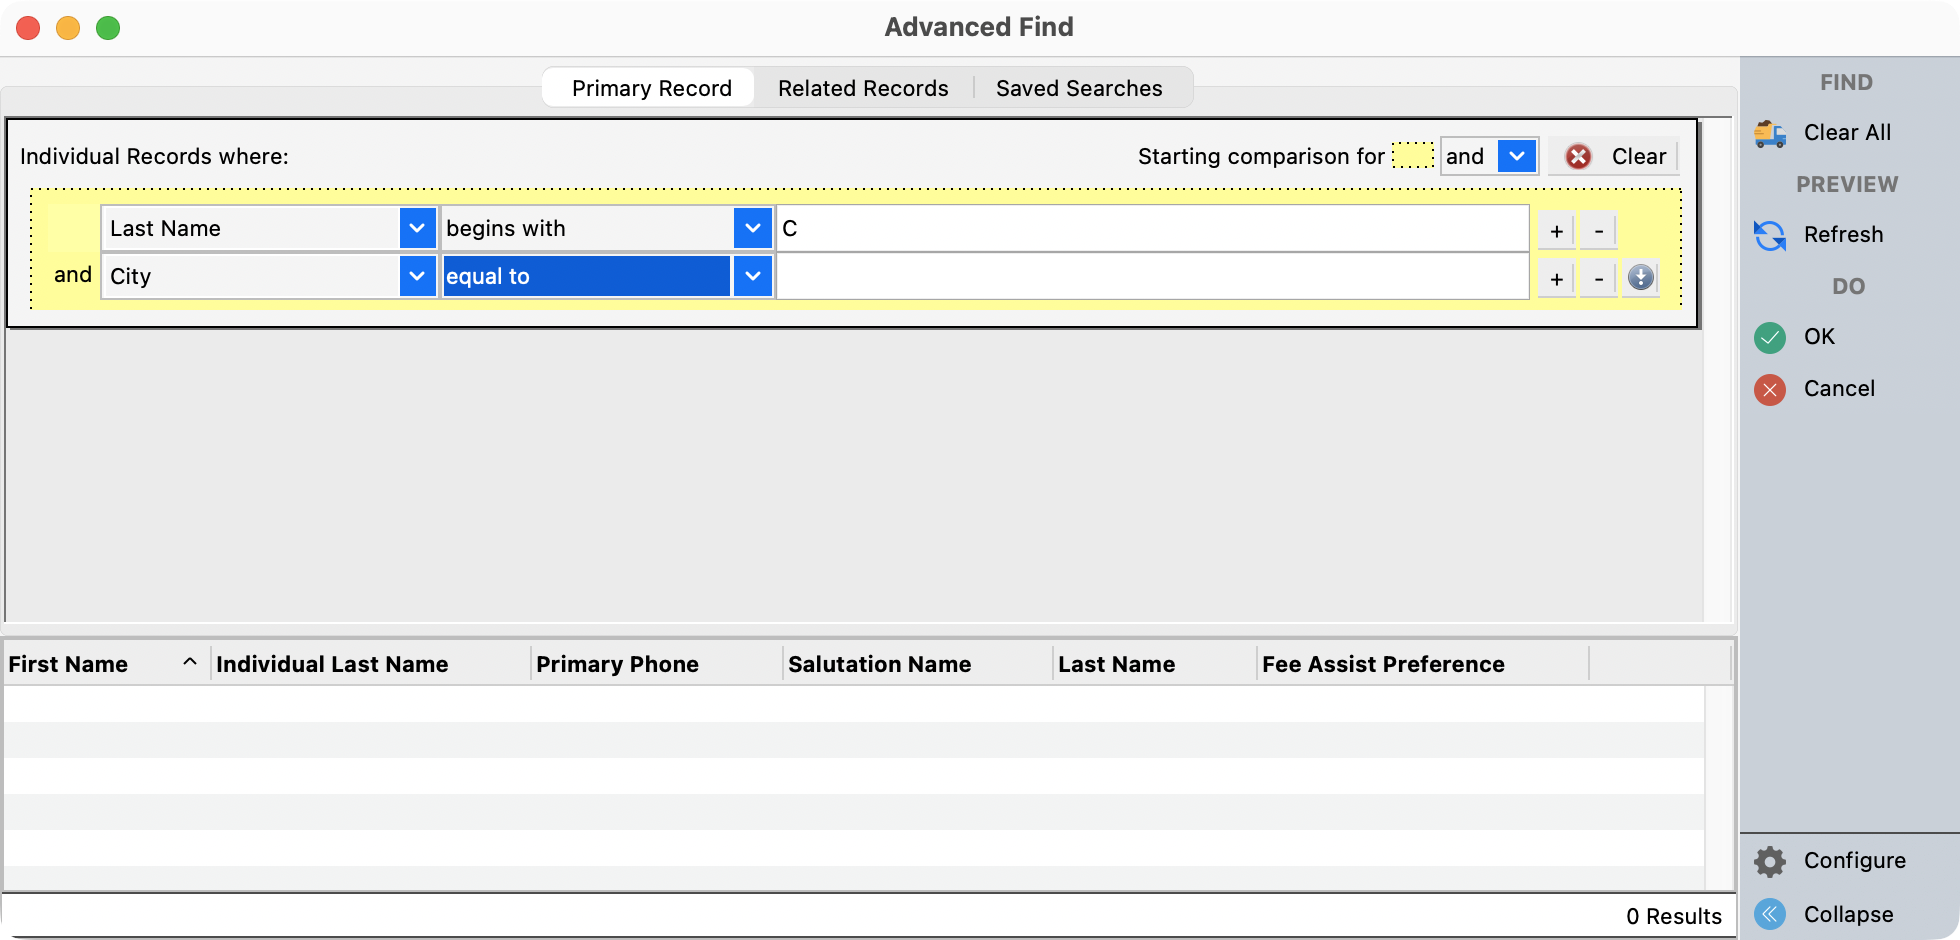Click the Configure gear icon
This screenshot has width=1960, height=940.
click(1770, 861)
